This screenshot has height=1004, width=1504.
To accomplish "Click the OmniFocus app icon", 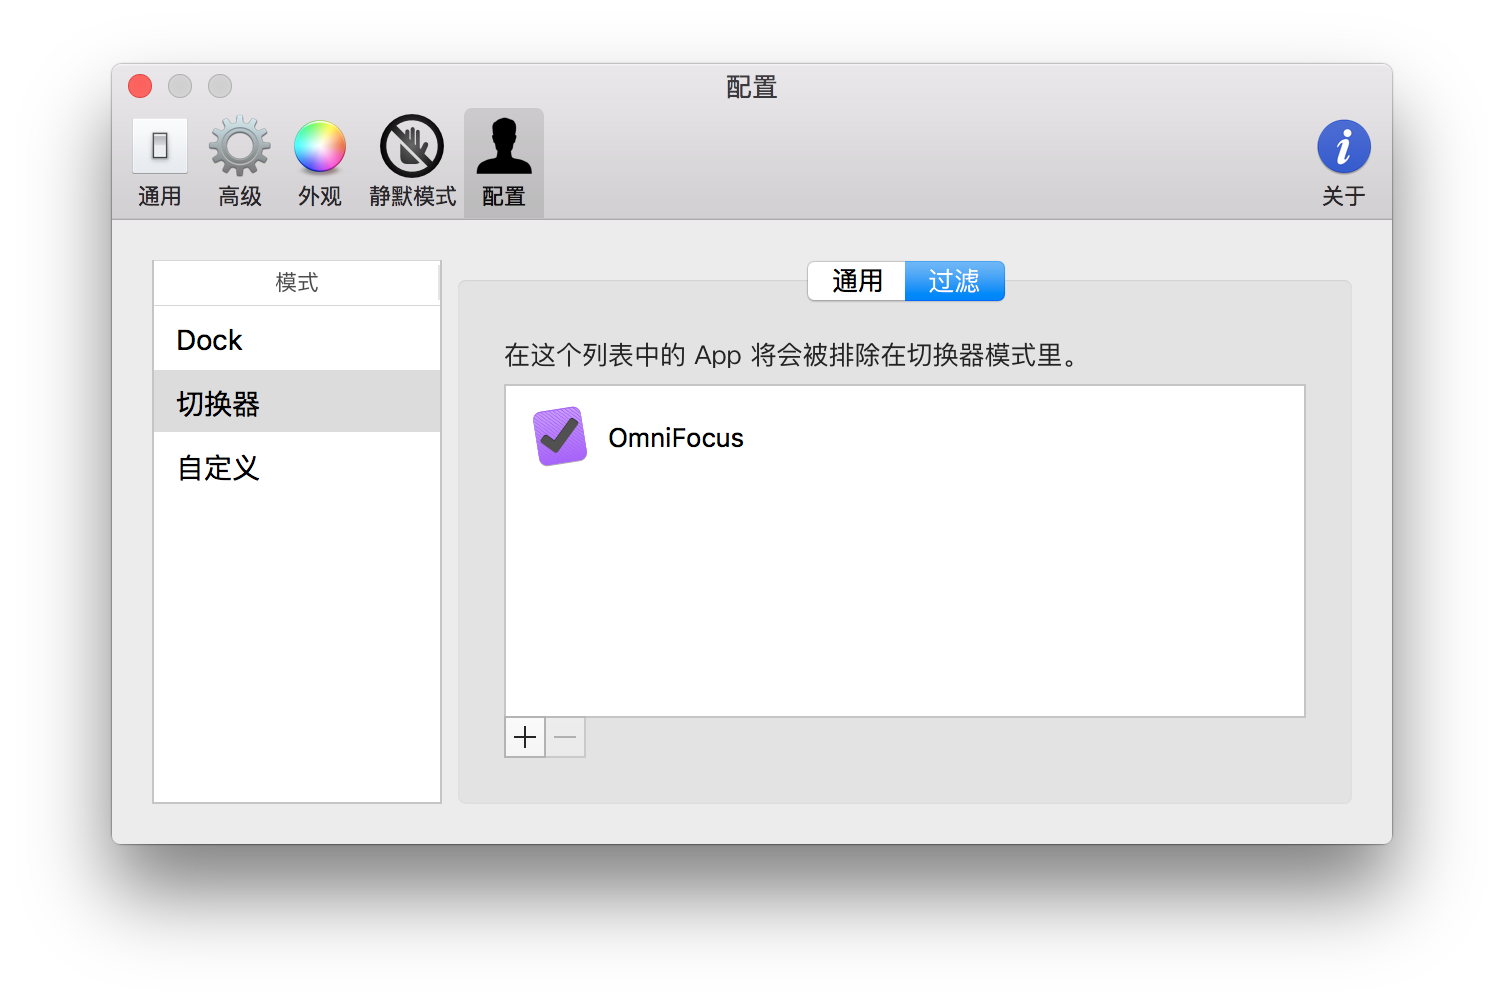I will coord(560,437).
